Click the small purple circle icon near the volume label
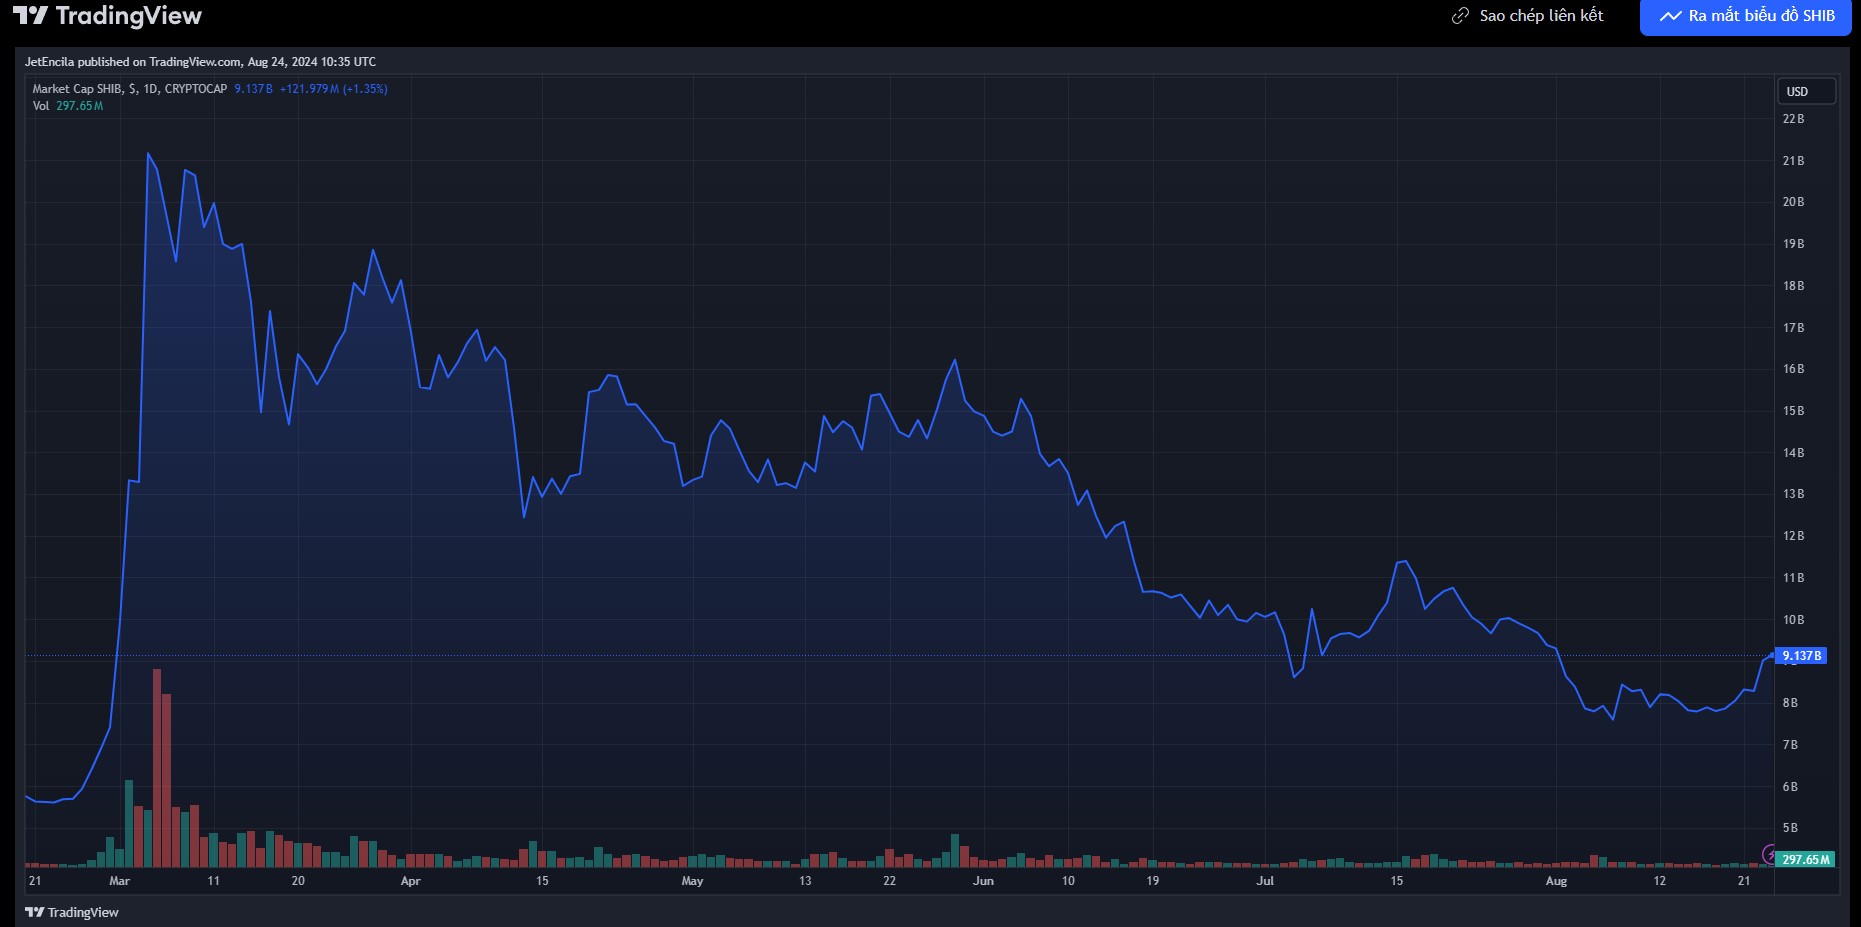 pyautogui.click(x=1769, y=854)
